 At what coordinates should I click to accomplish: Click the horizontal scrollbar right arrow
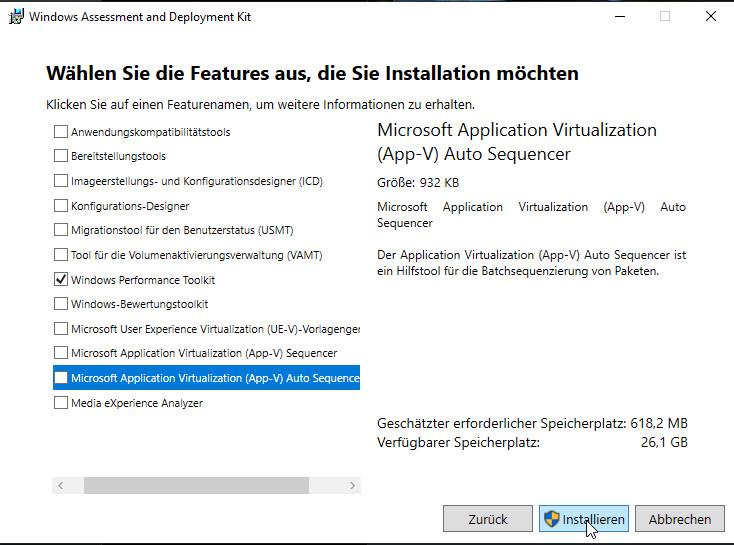(x=351, y=485)
